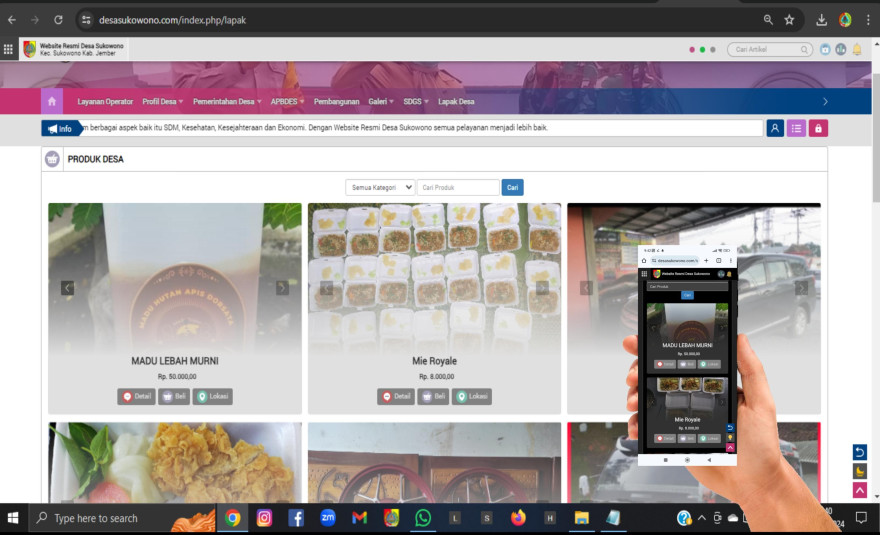Open the Layanan Operator menu item
Viewport: 880px width, 535px height.
click(105, 101)
